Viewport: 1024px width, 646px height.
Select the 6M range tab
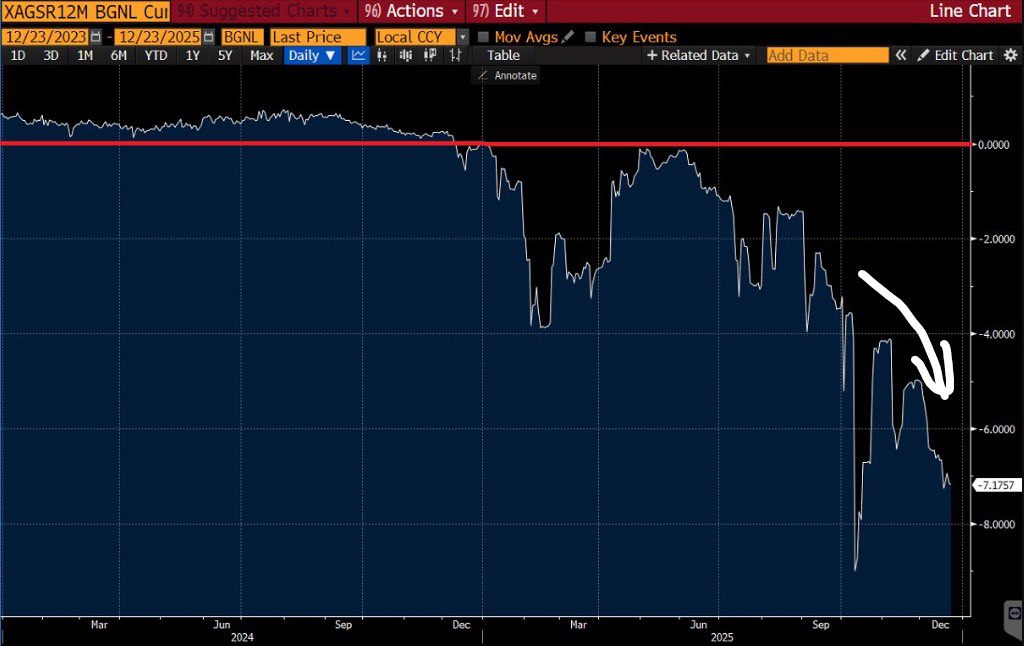(x=119, y=56)
